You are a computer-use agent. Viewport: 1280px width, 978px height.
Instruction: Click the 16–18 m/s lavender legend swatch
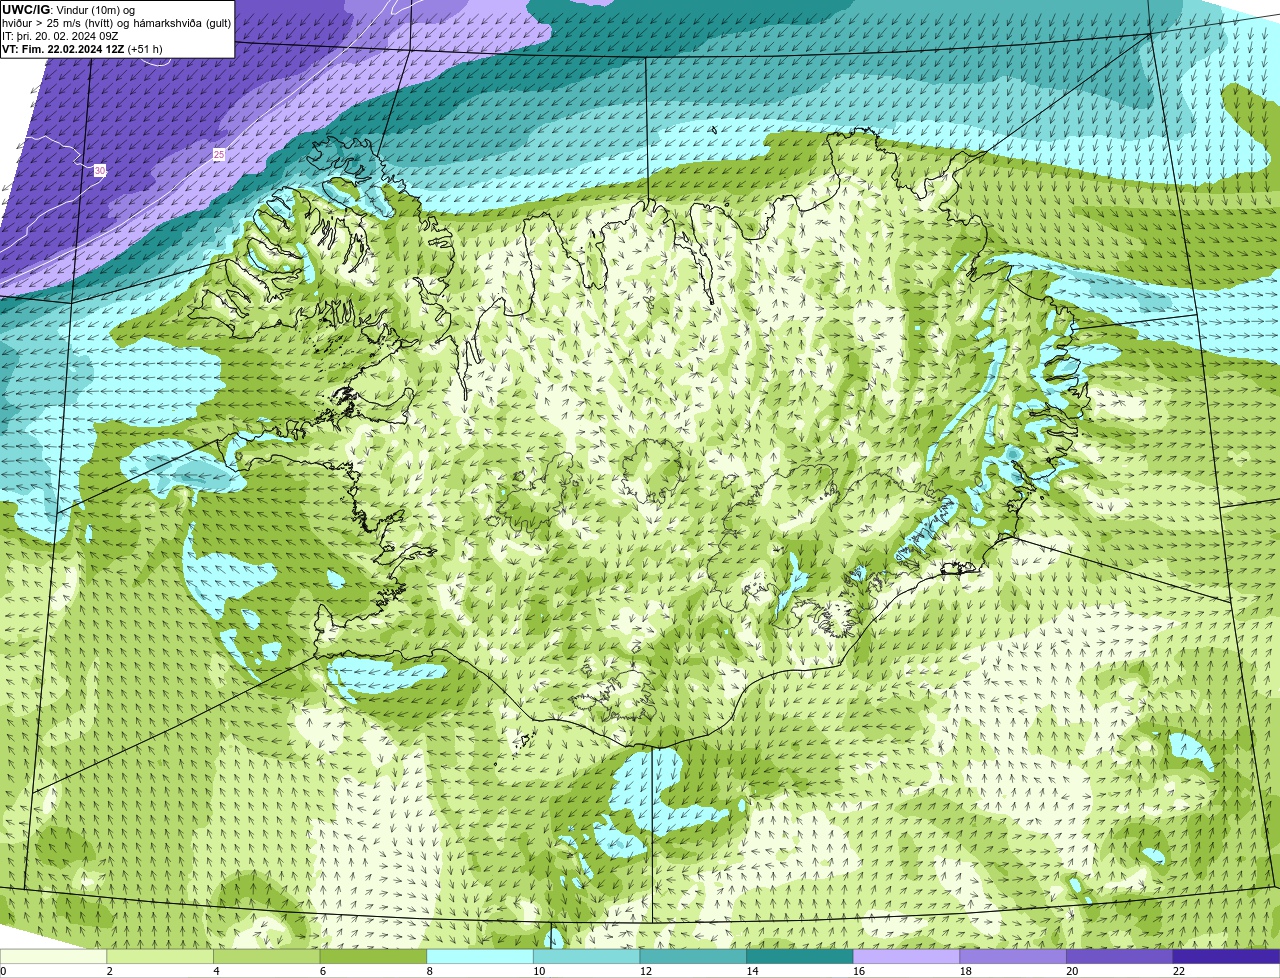907,956
